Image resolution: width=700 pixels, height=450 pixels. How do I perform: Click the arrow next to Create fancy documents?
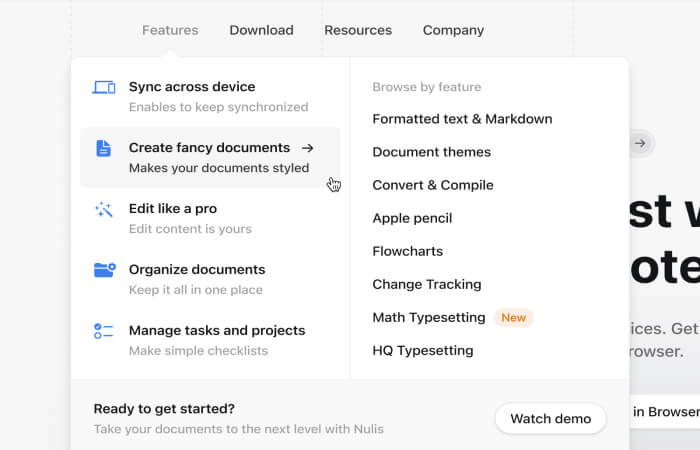(x=308, y=148)
